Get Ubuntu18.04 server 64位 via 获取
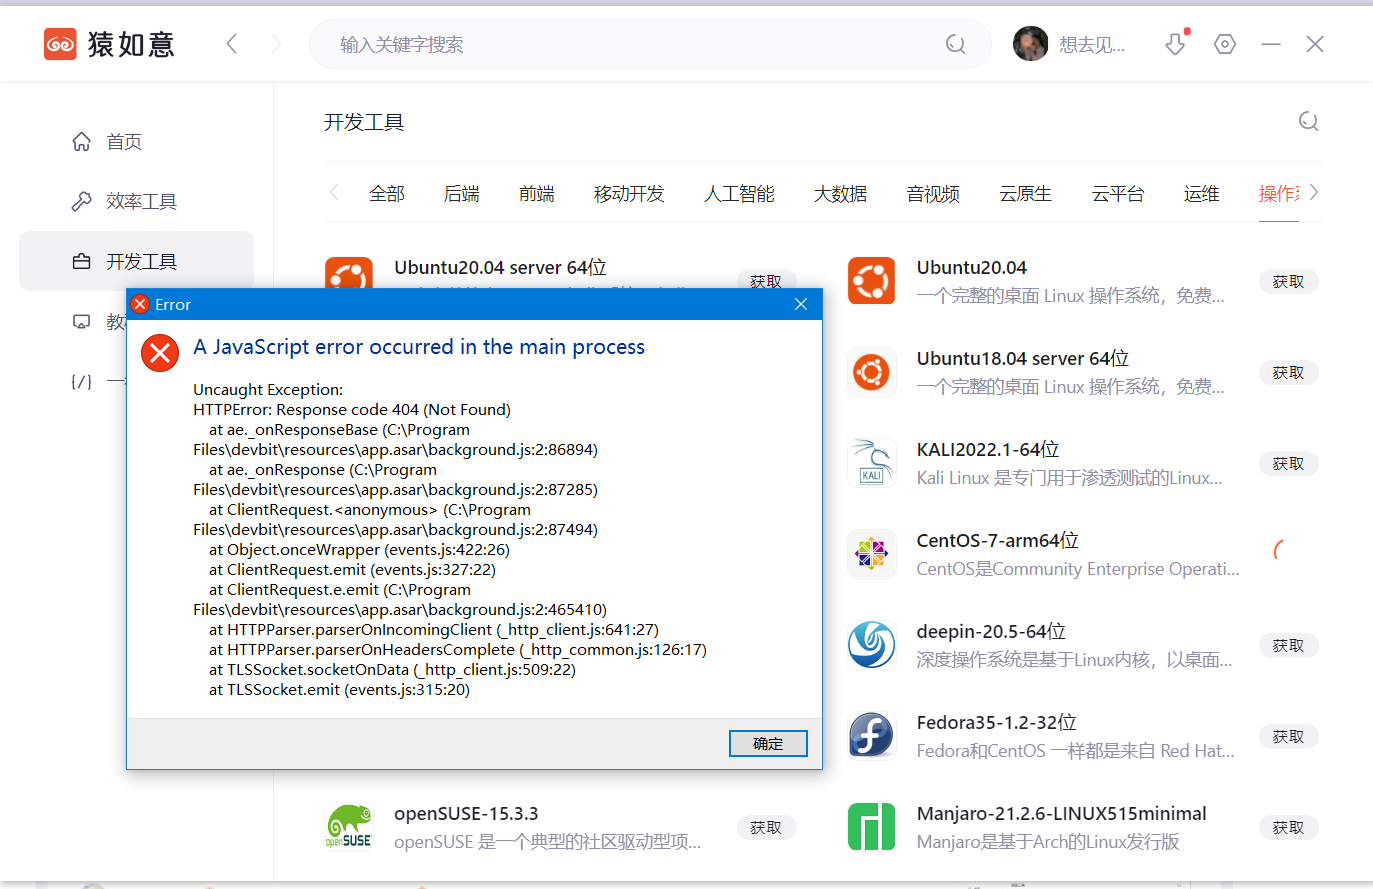1373x889 pixels. pyautogui.click(x=1288, y=373)
